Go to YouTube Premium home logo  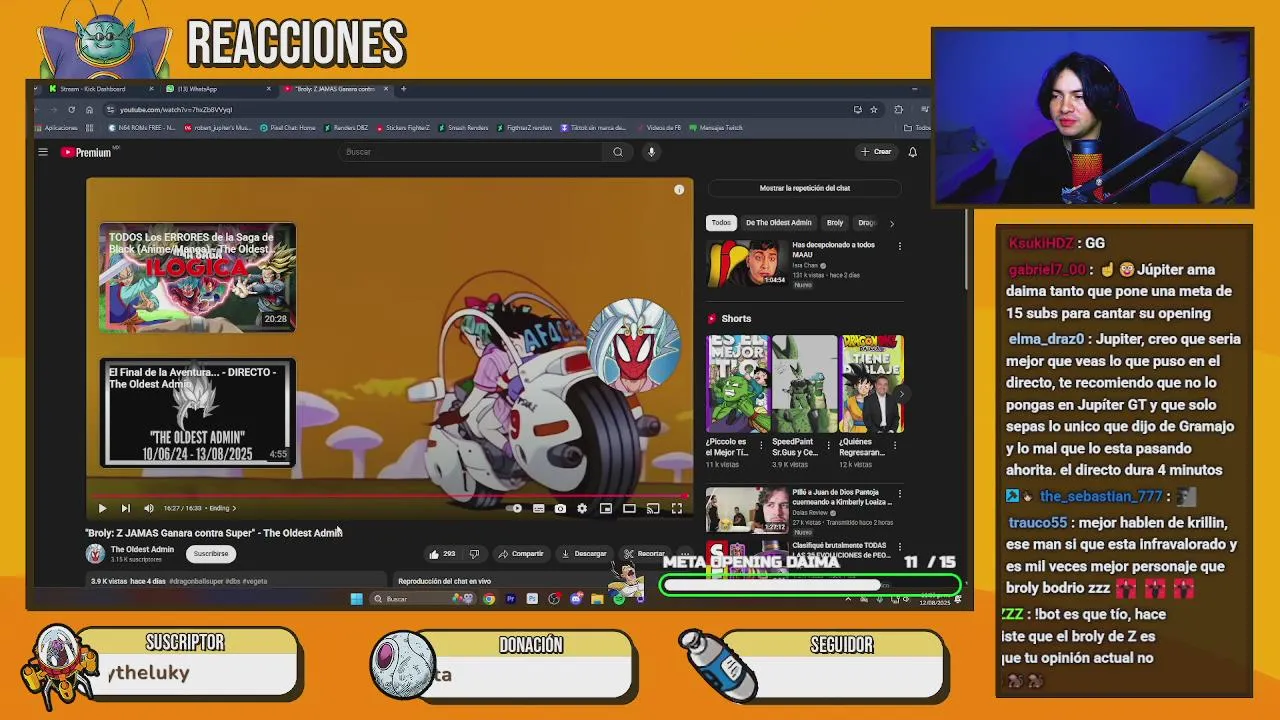coord(87,152)
